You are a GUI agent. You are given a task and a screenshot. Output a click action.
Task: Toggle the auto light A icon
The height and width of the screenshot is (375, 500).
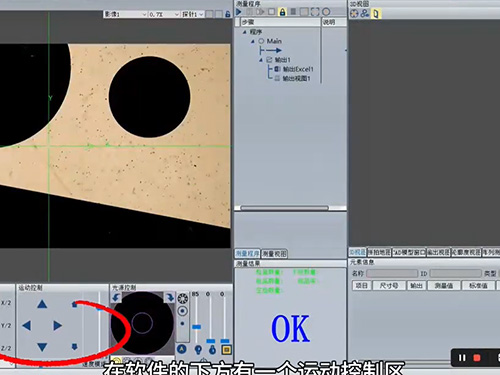tap(182, 349)
